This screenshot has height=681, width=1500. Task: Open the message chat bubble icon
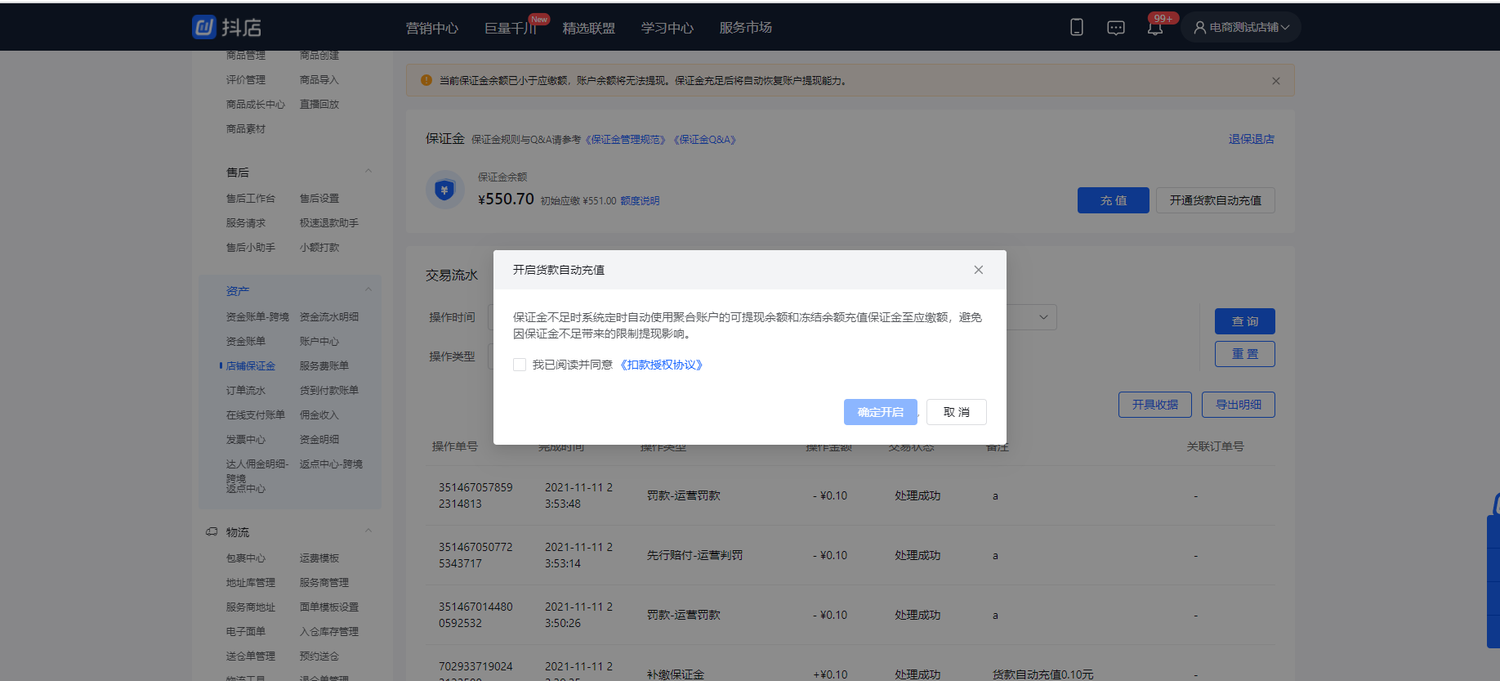point(1115,27)
